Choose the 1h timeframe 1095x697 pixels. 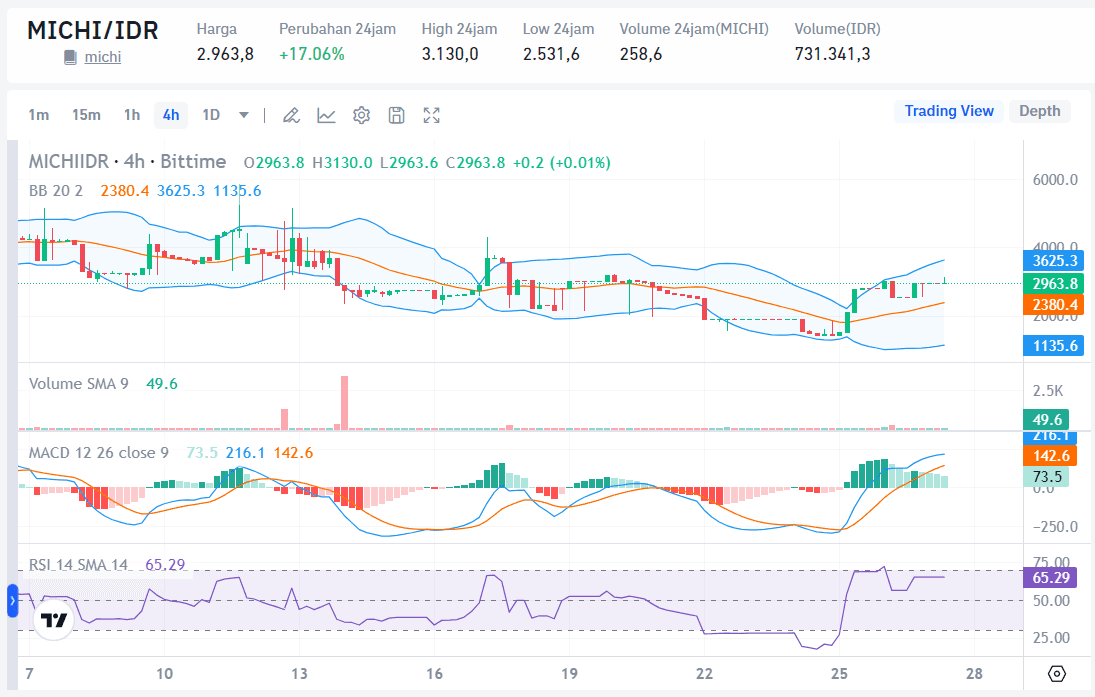click(x=132, y=115)
